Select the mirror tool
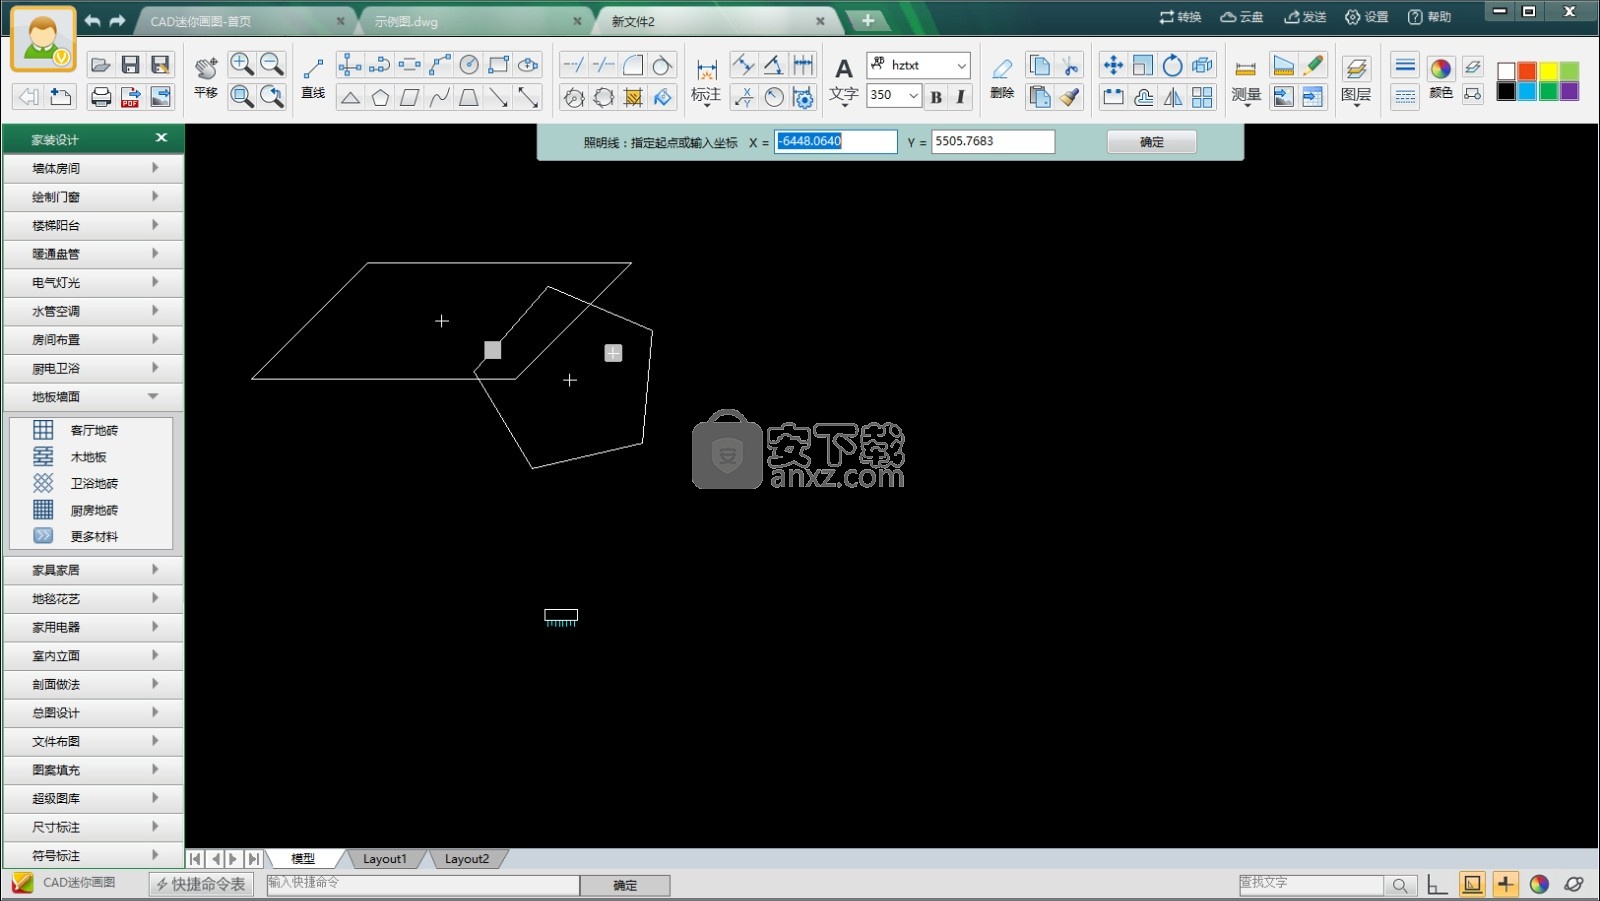Screen dimensions: 1600x901 tap(1172, 97)
